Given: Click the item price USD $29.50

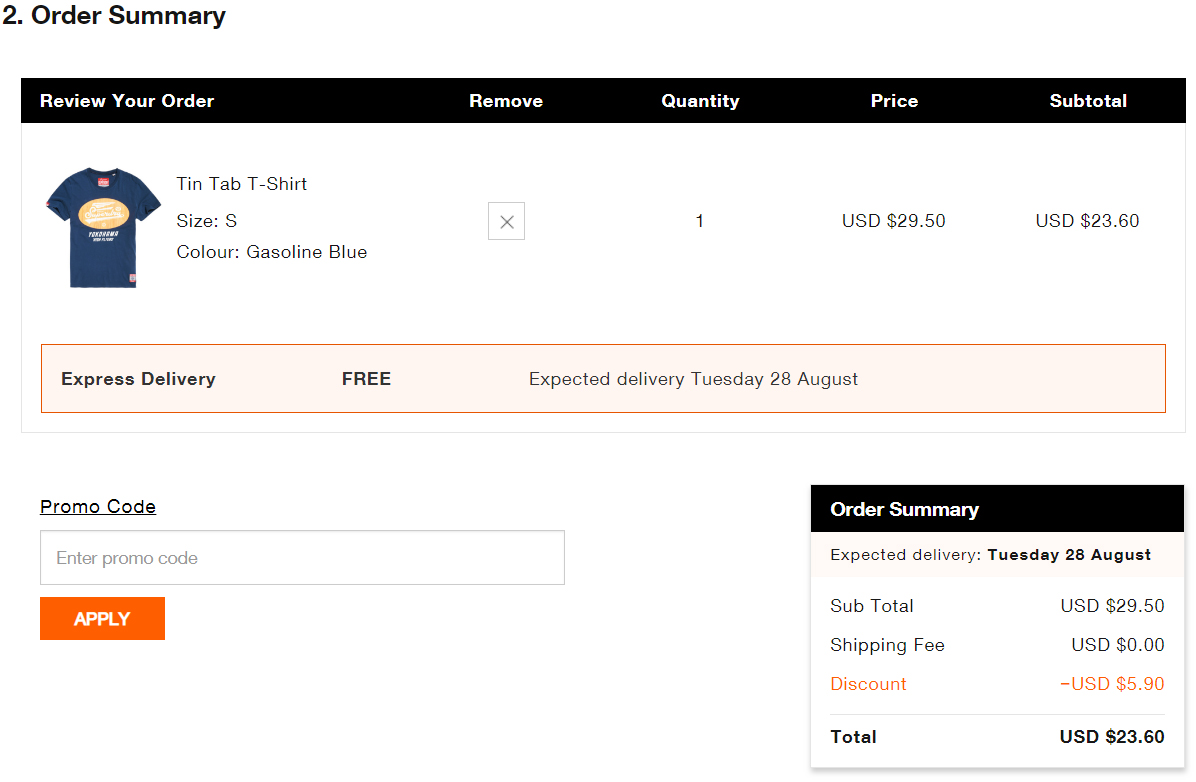Looking at the screenshot, I should pos(894,221).
